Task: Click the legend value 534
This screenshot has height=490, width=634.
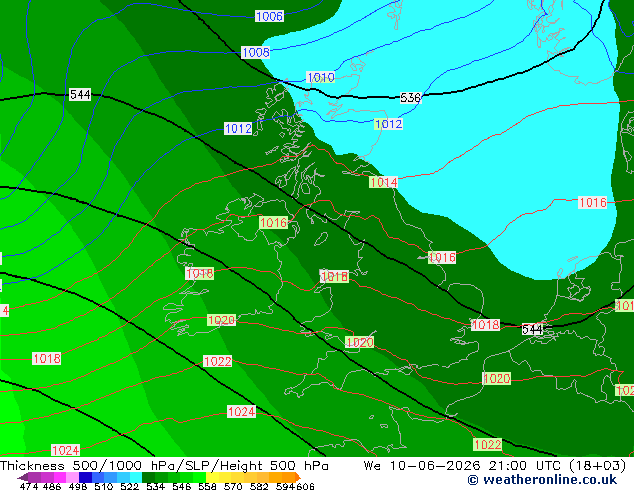Action: [155, 486]
